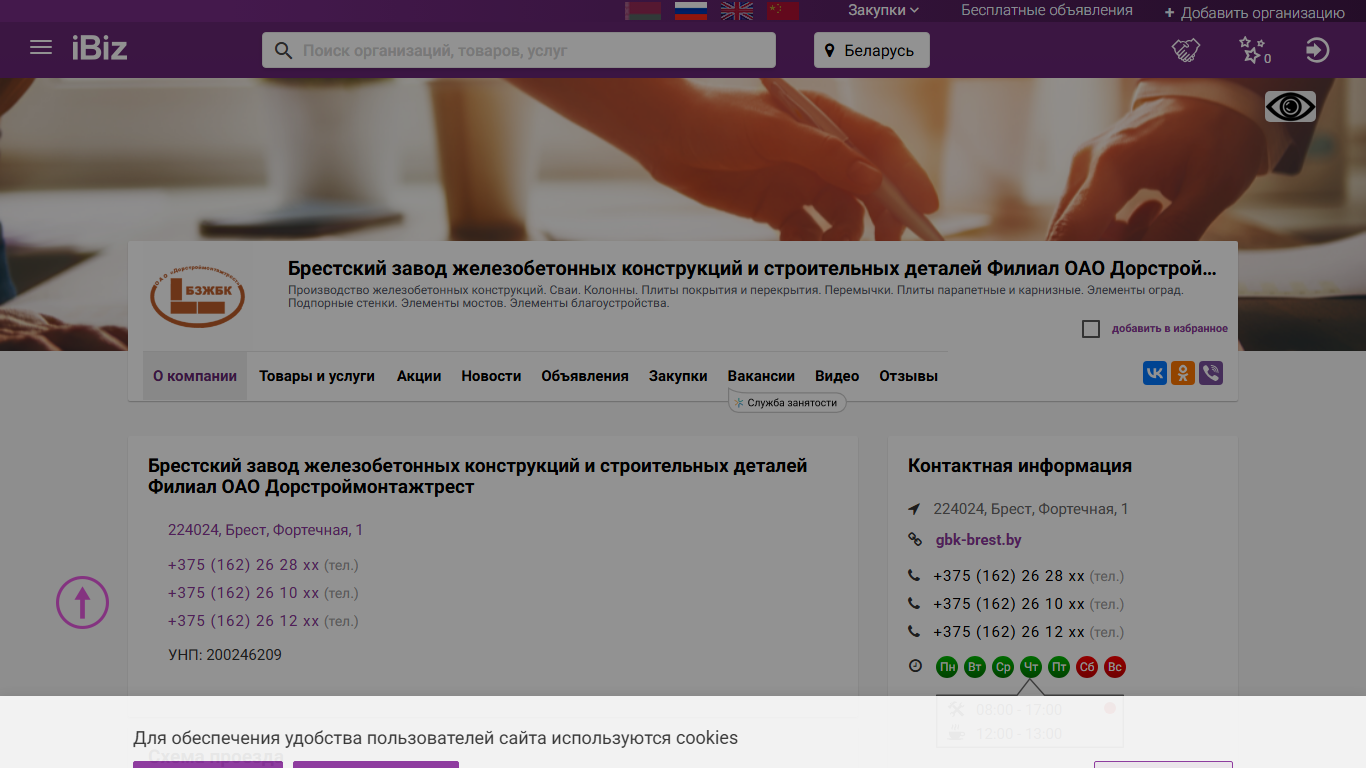
Task: Check the добавить в избранное checkbox
Action: point(1091,329)
